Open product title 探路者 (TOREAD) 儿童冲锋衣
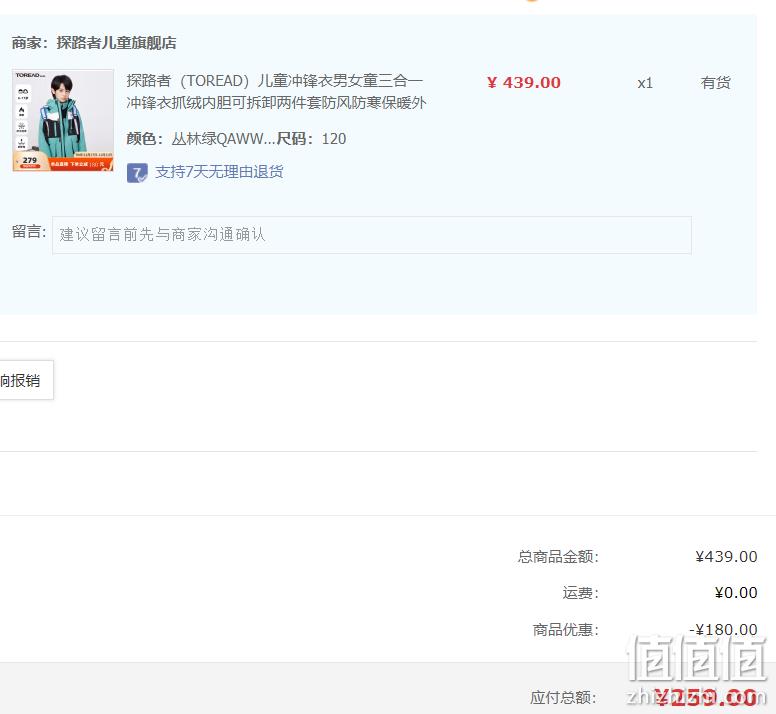The image size is (776, 714). (x=276, y=92)
